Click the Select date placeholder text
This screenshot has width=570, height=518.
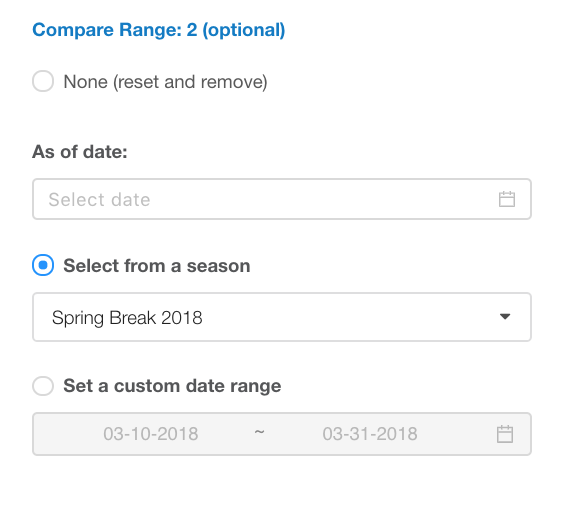coord(99,200)
